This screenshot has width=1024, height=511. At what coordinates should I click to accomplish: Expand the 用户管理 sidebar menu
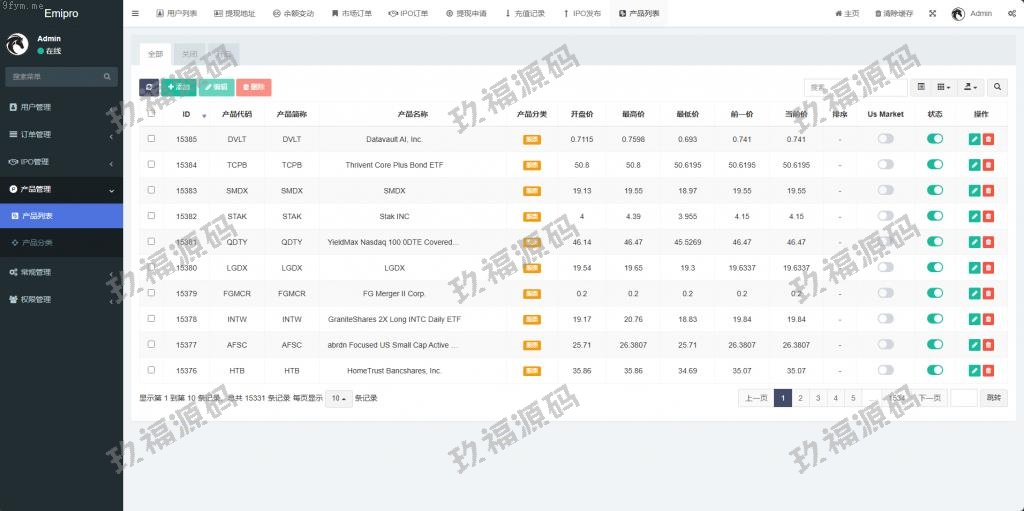(x=61, y=107)
